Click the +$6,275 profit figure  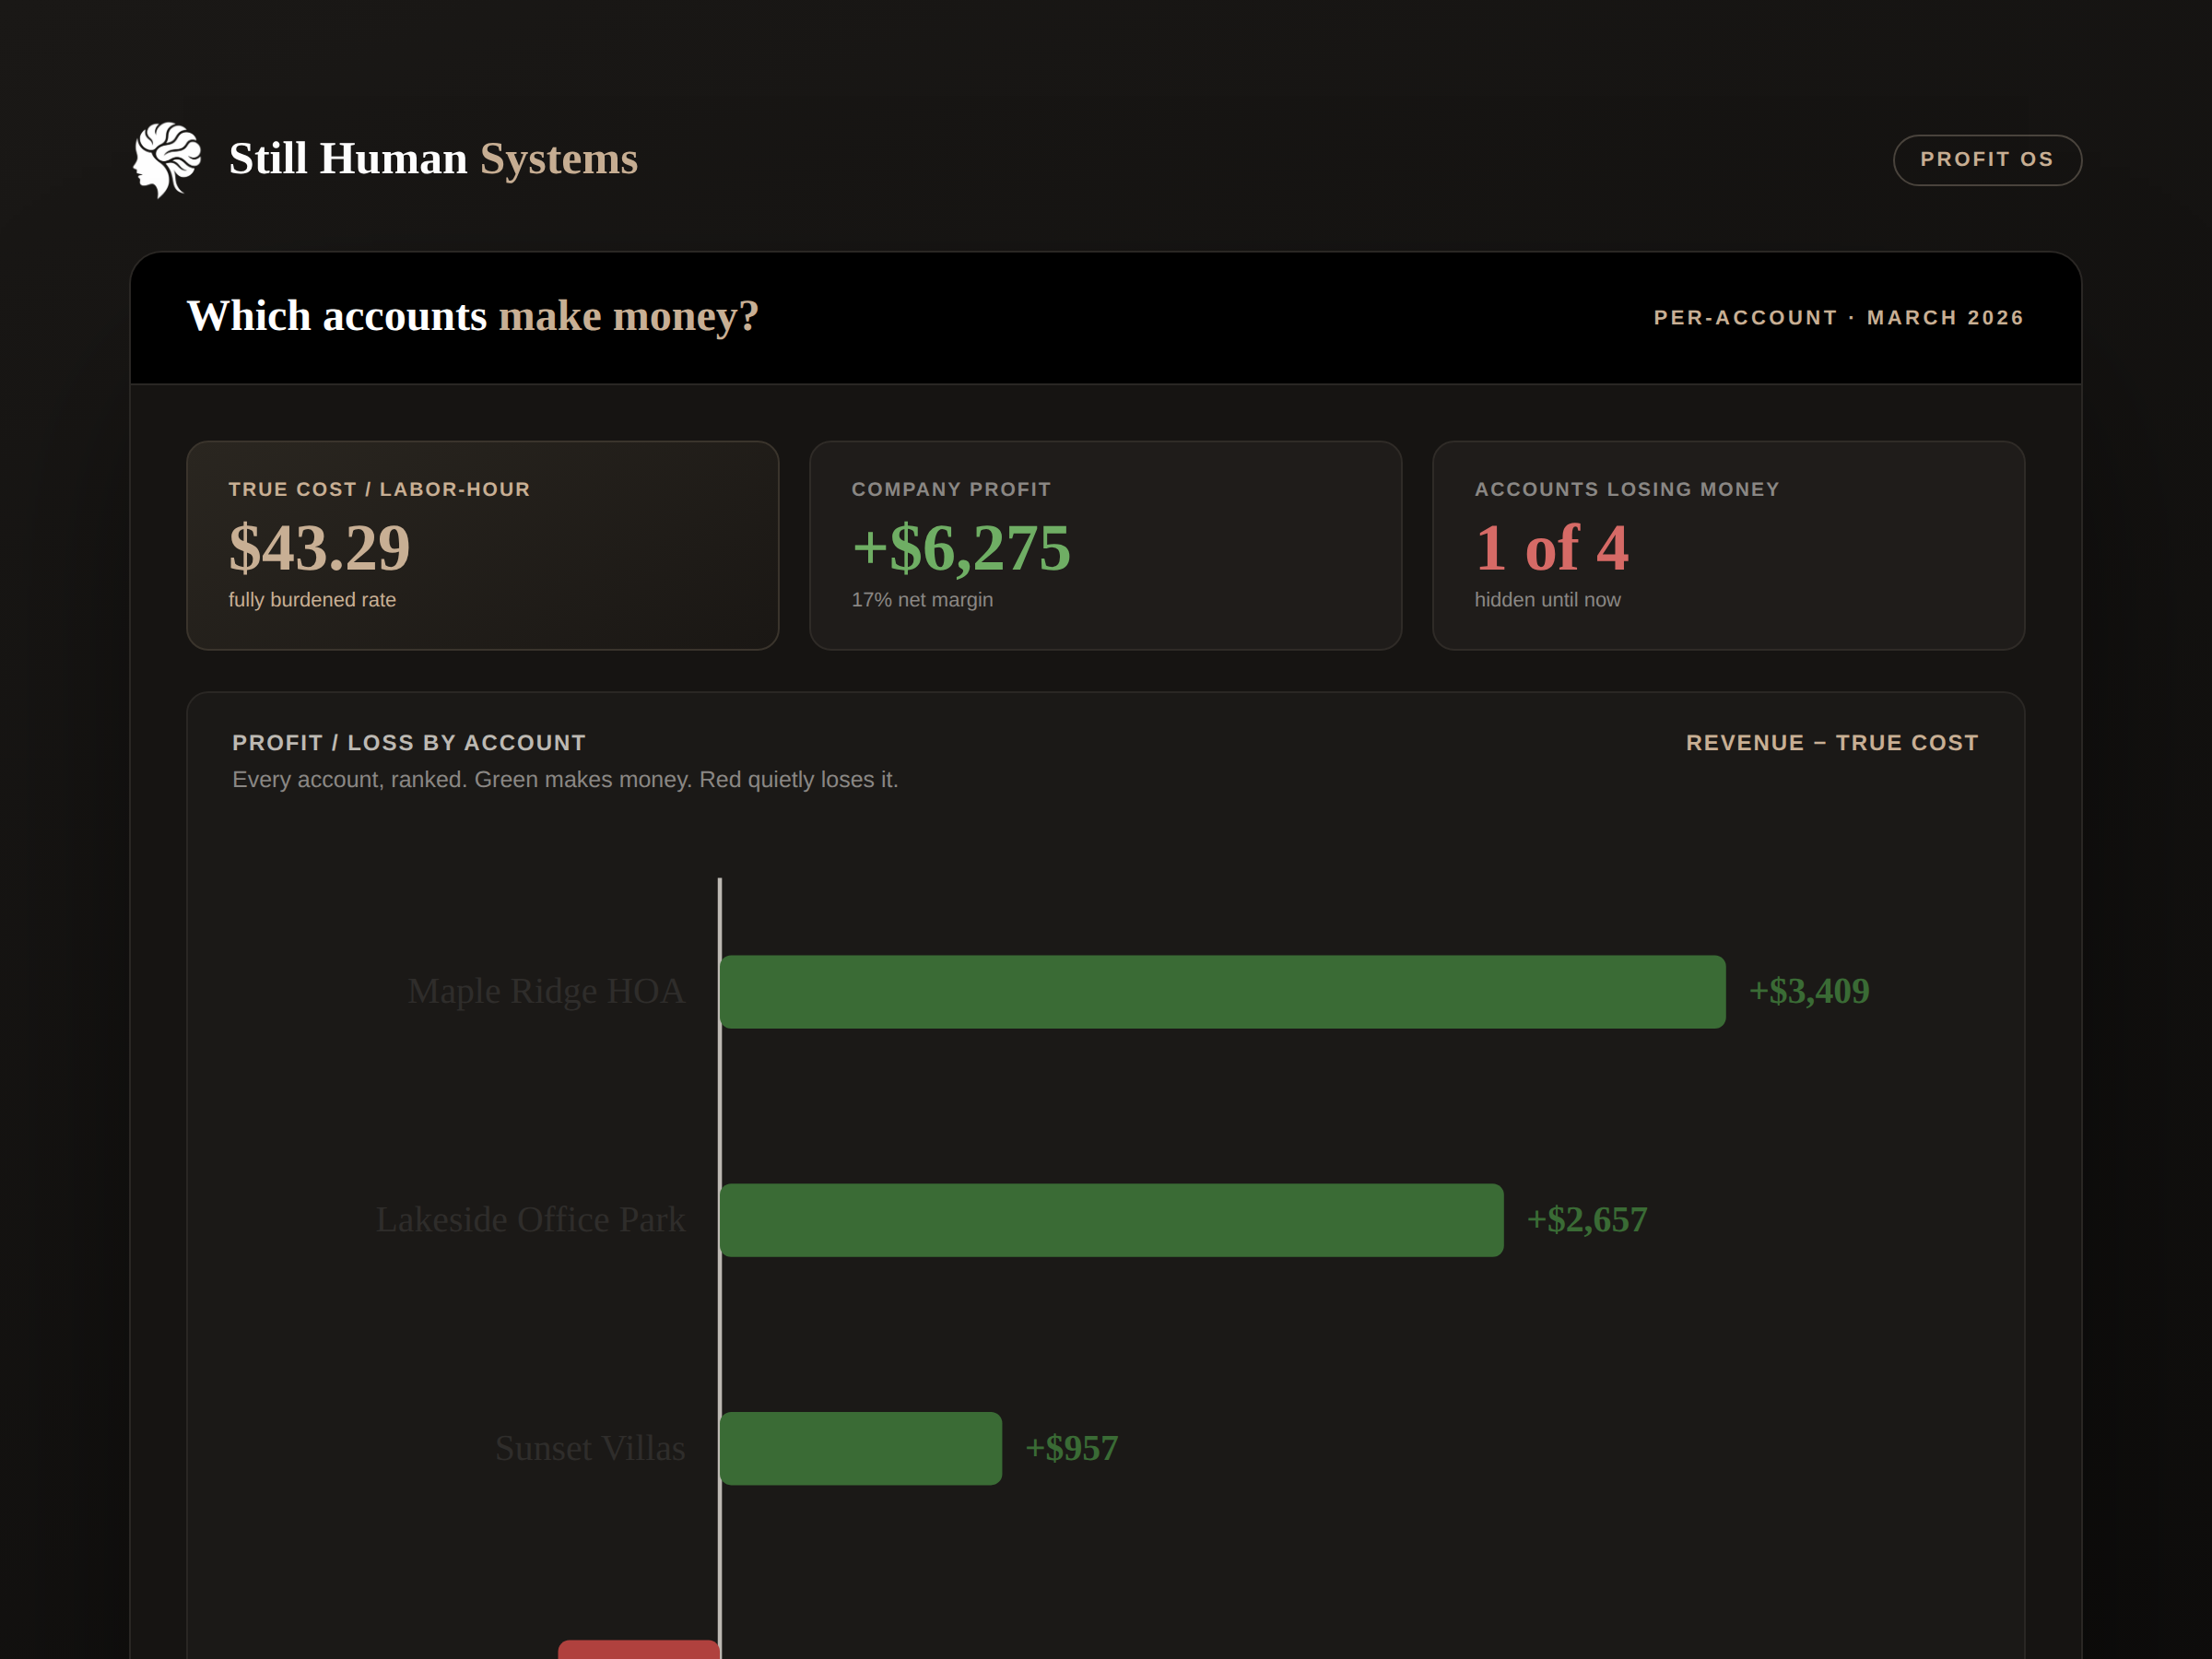tap(961, 548)
